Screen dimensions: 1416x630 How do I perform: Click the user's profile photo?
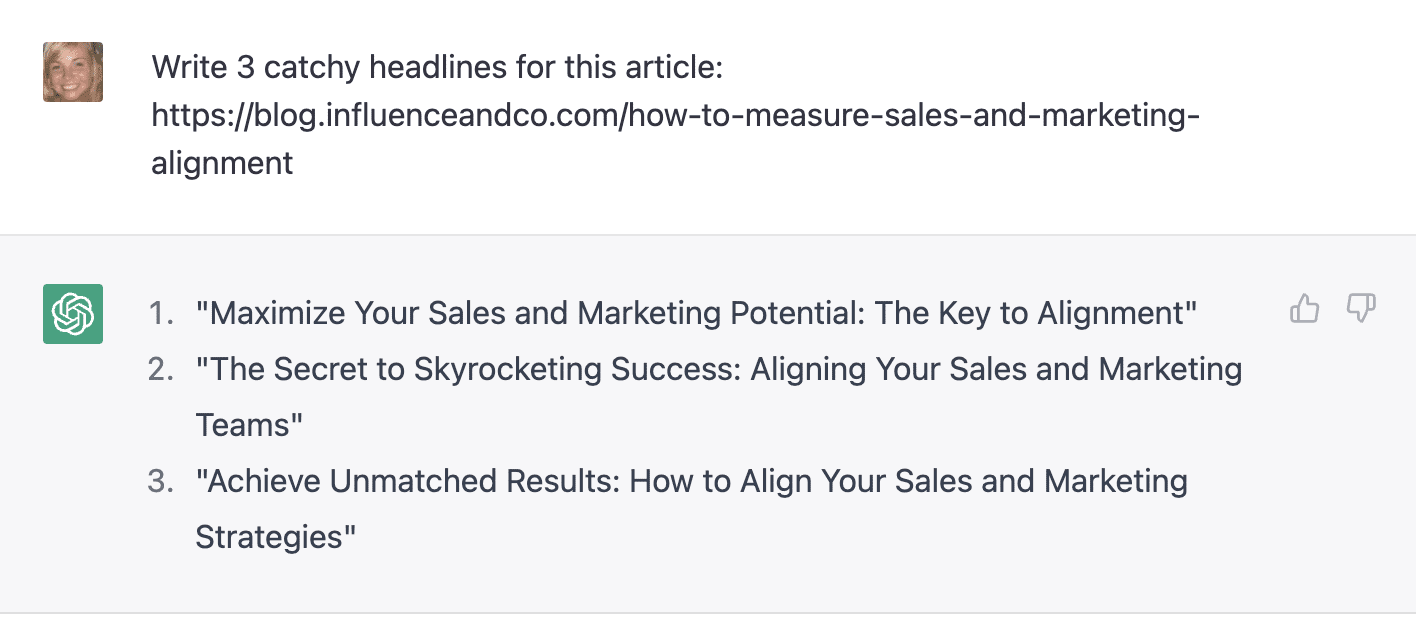(x=73, y=72)
